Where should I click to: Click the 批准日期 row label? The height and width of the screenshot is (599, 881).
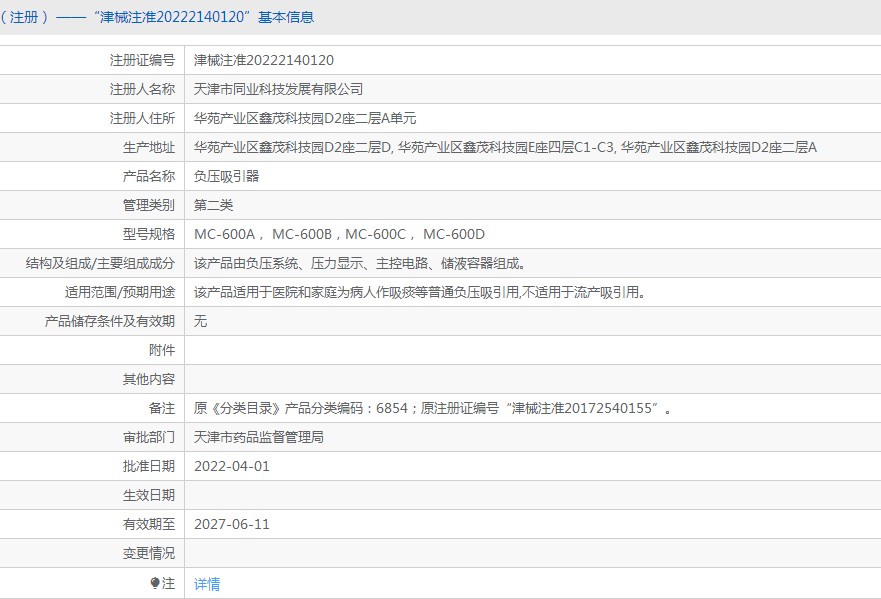[149, 466]
